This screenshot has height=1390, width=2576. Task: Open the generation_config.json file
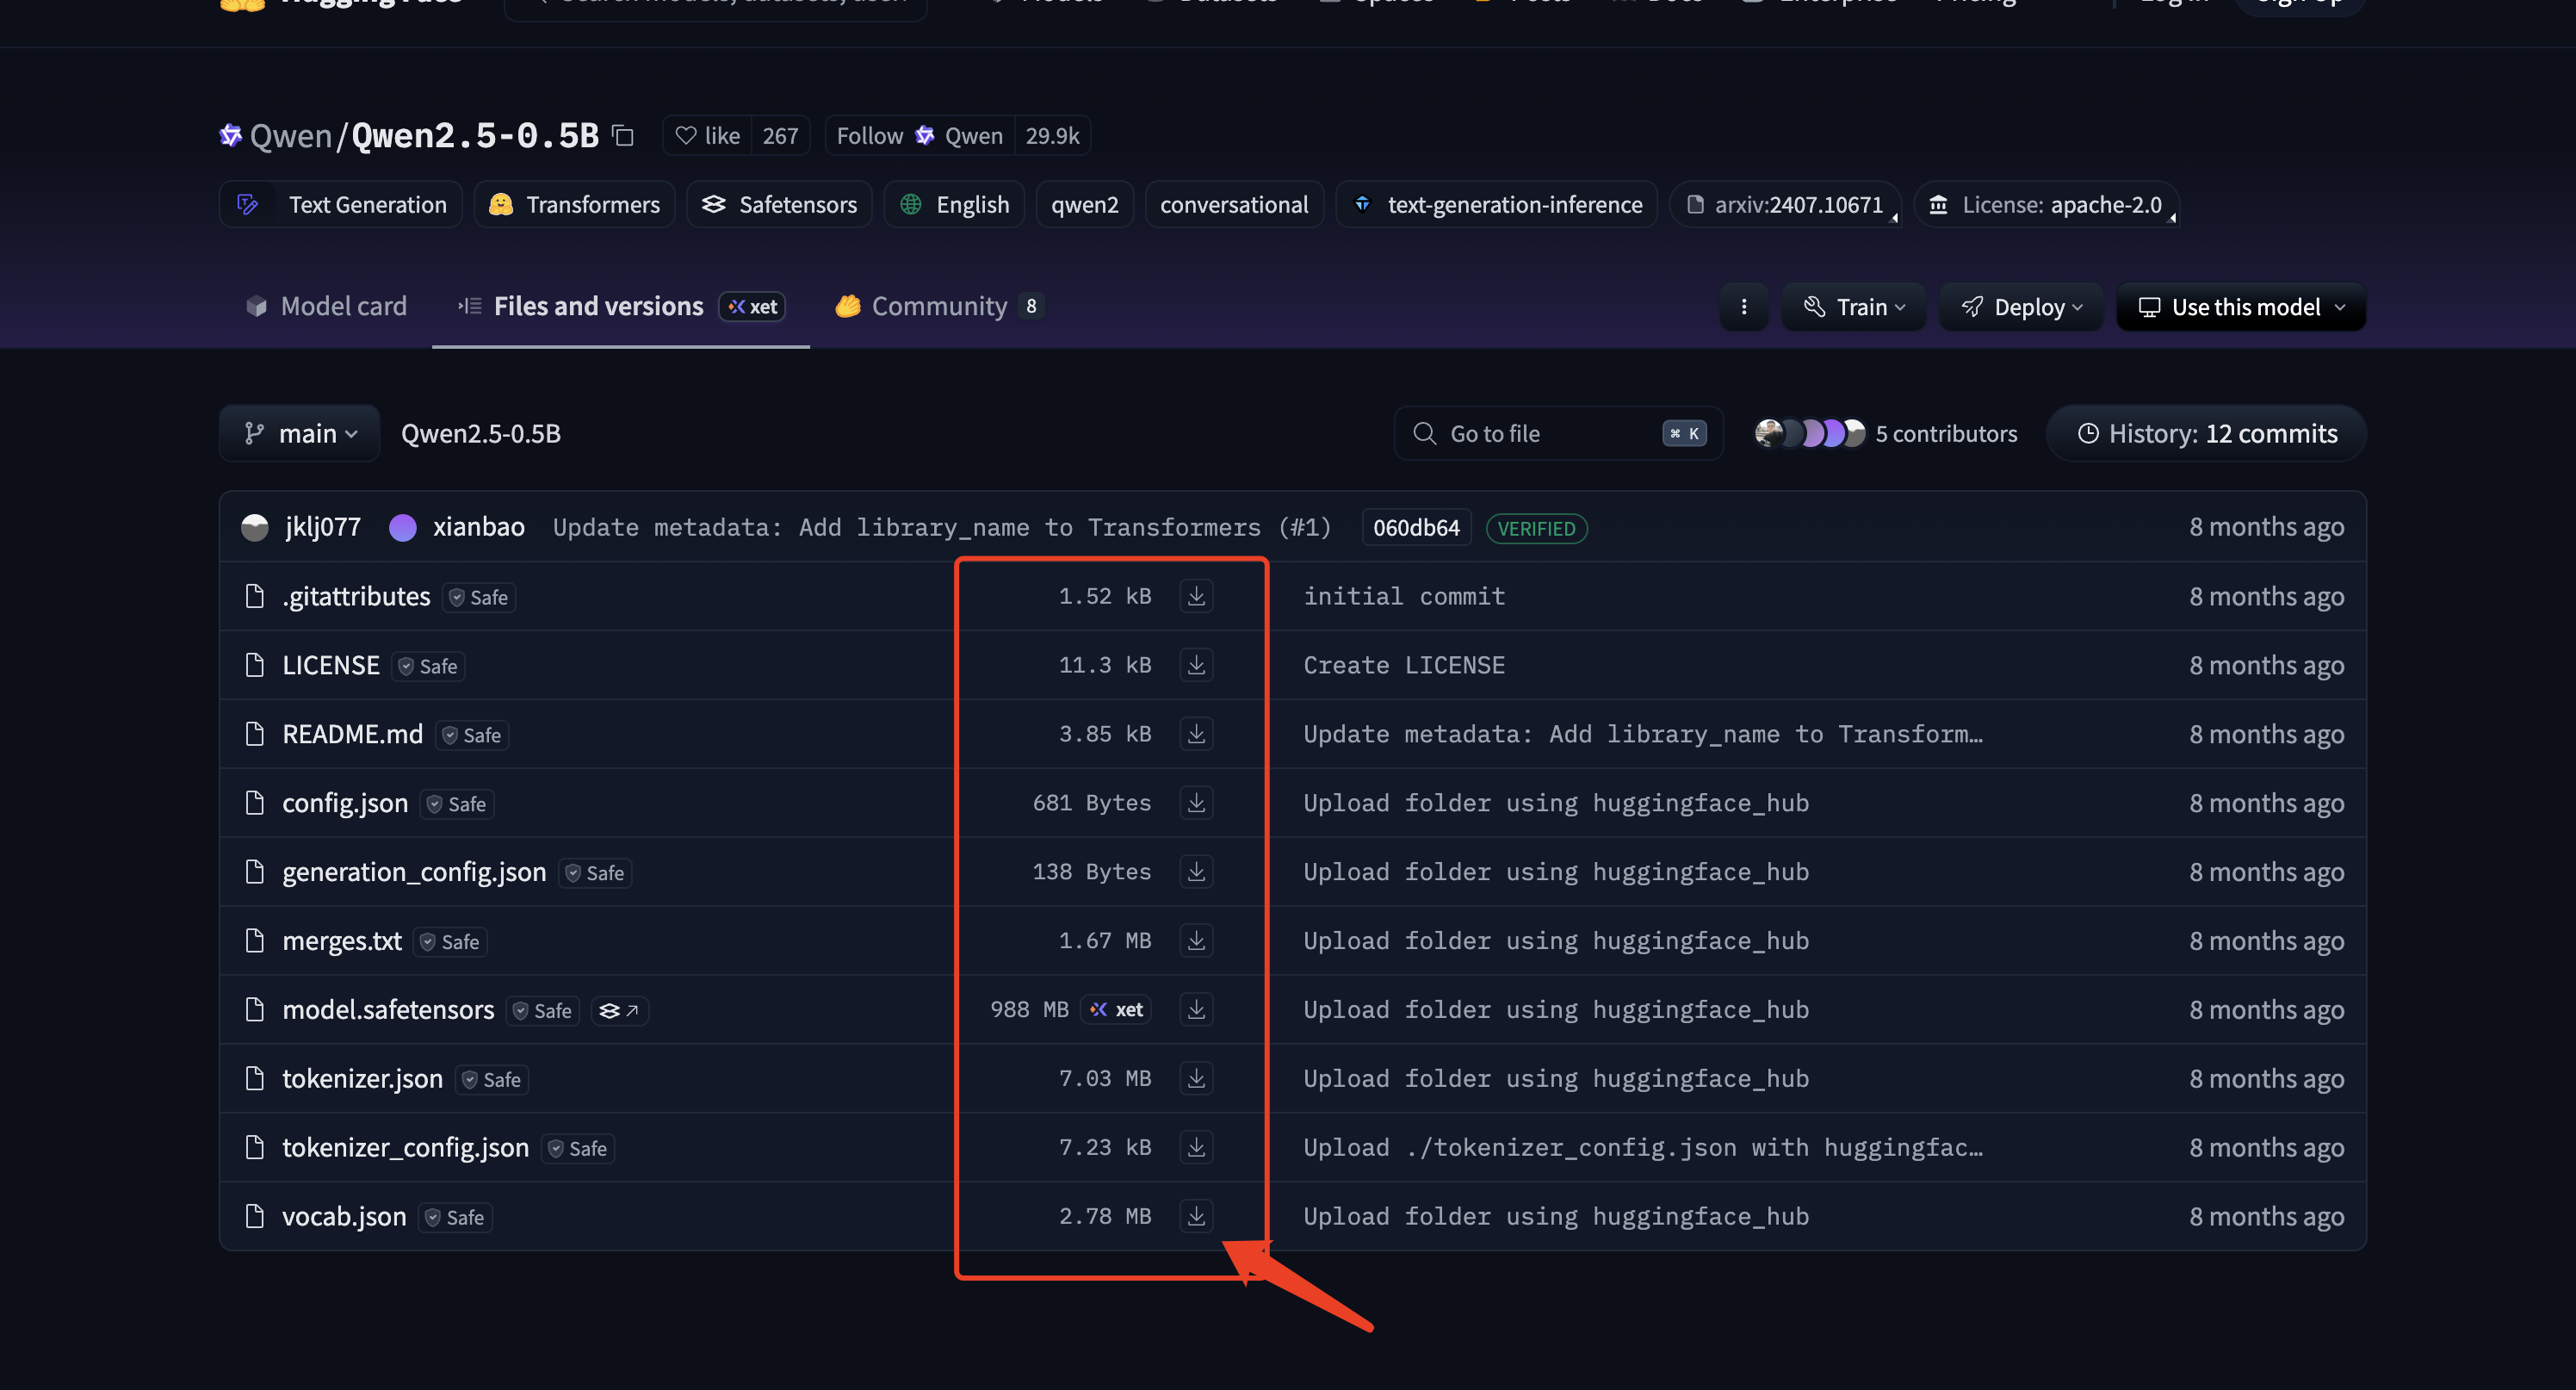click(x=414, y=872)
